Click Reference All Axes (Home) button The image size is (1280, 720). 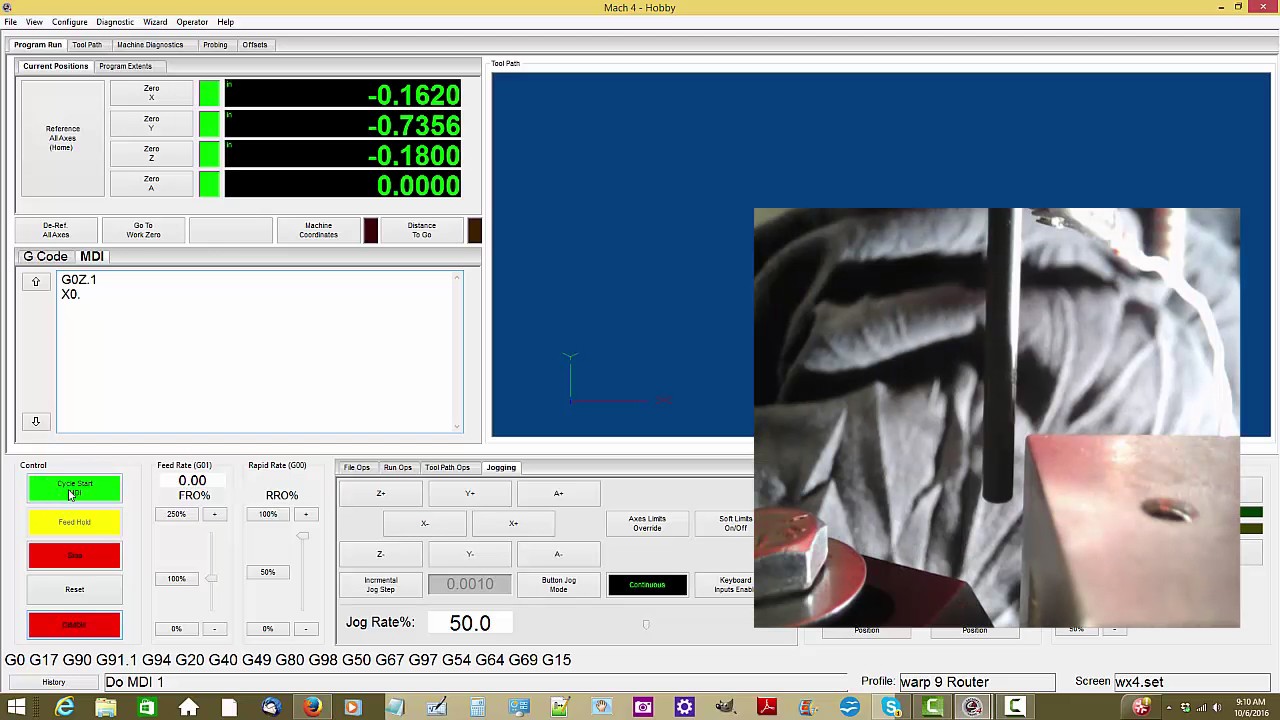click(x=62, y=138)
